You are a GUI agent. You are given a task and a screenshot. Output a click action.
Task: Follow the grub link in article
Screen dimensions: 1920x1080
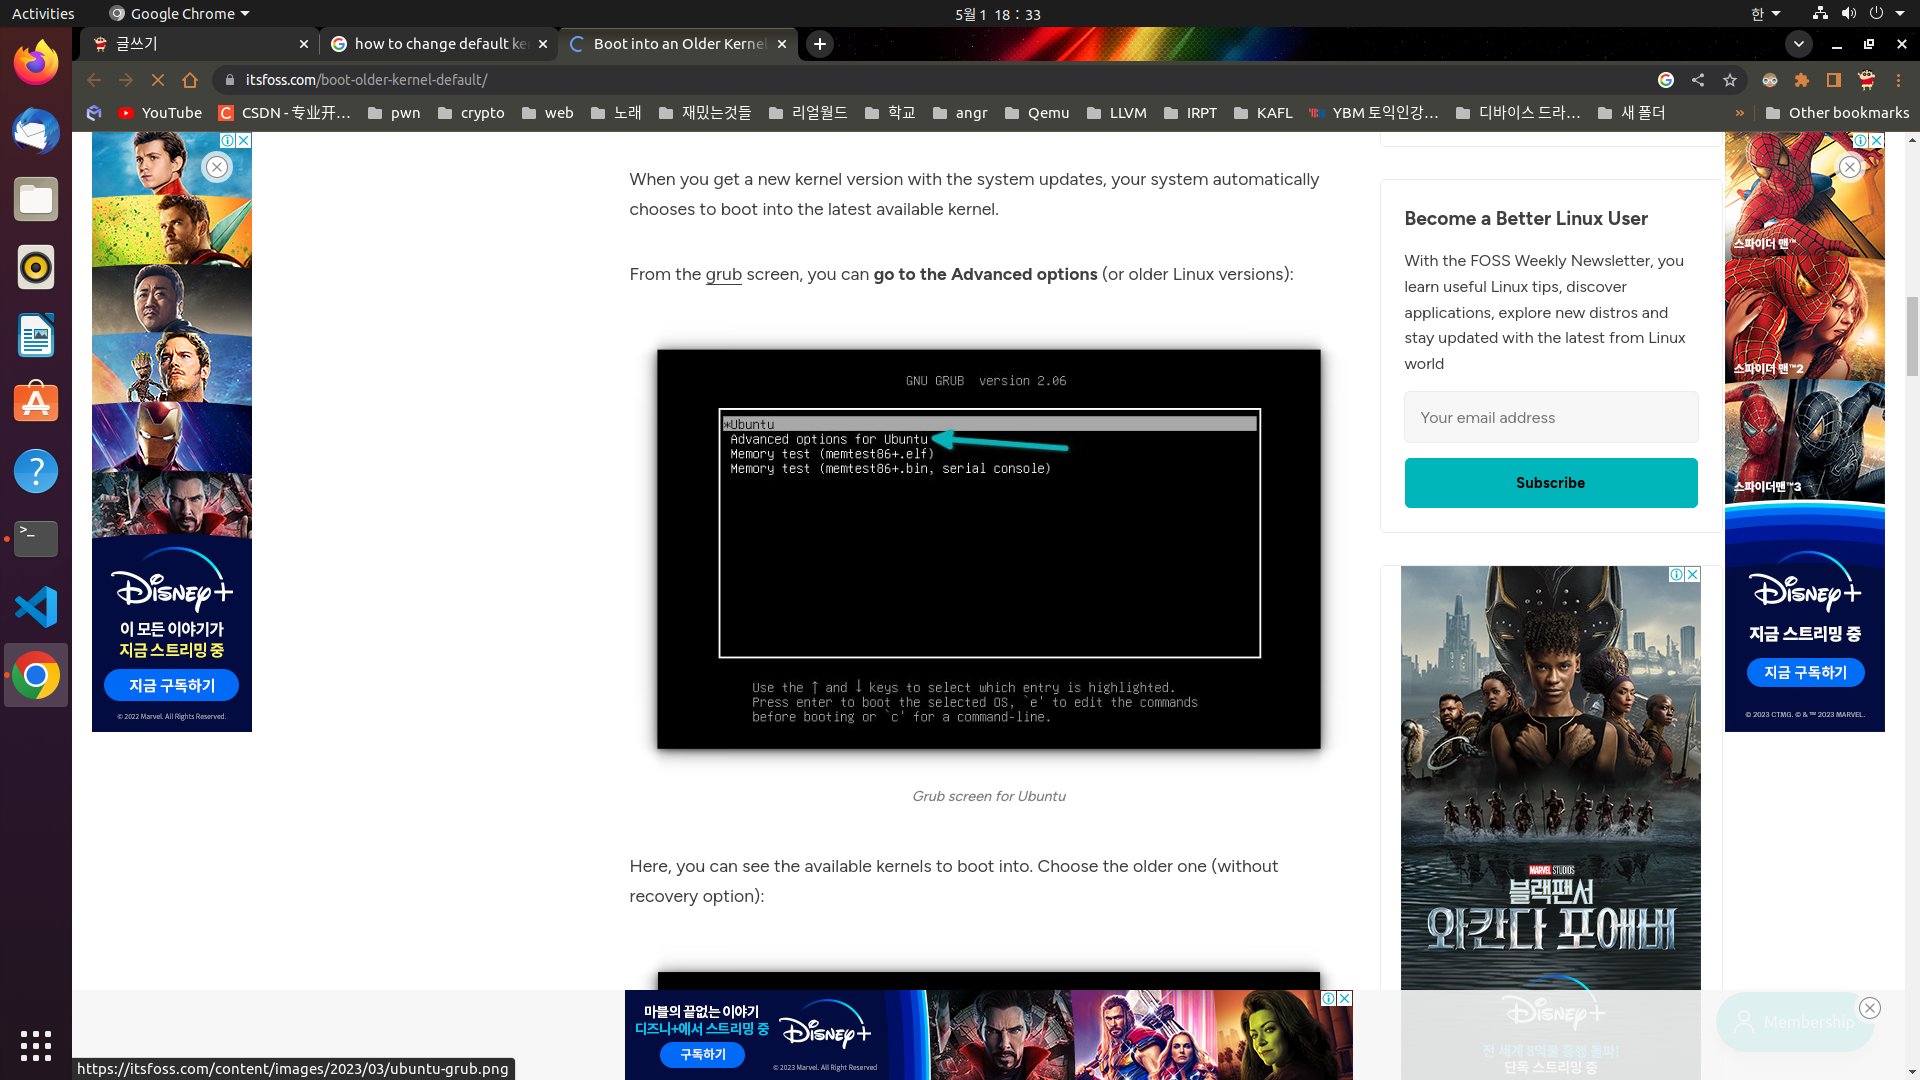(723, 274)
